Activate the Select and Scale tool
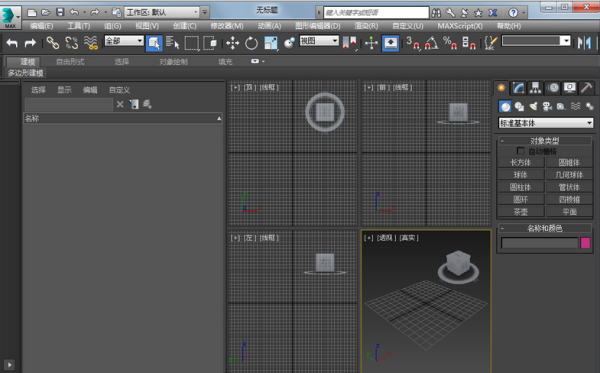Screen dimensions: 600x373 click(271, 43)
